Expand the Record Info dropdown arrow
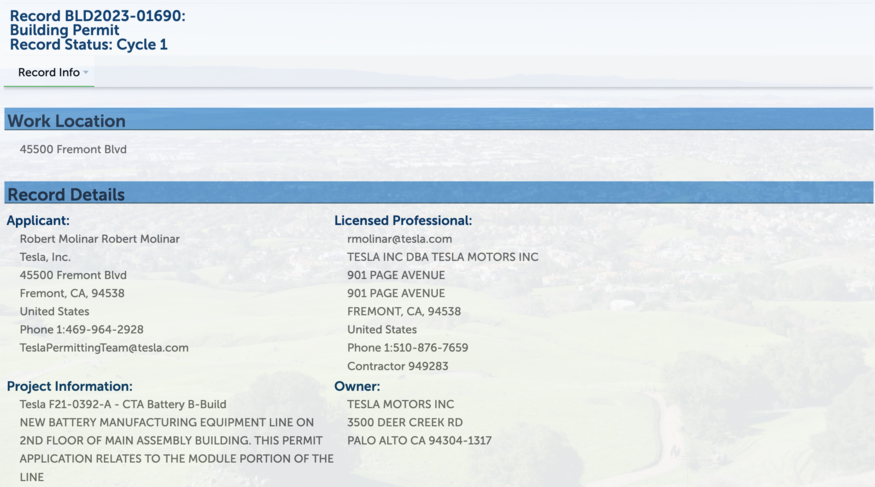The width and height of the screenshot is (875, 487). click(x=86, y=73)
